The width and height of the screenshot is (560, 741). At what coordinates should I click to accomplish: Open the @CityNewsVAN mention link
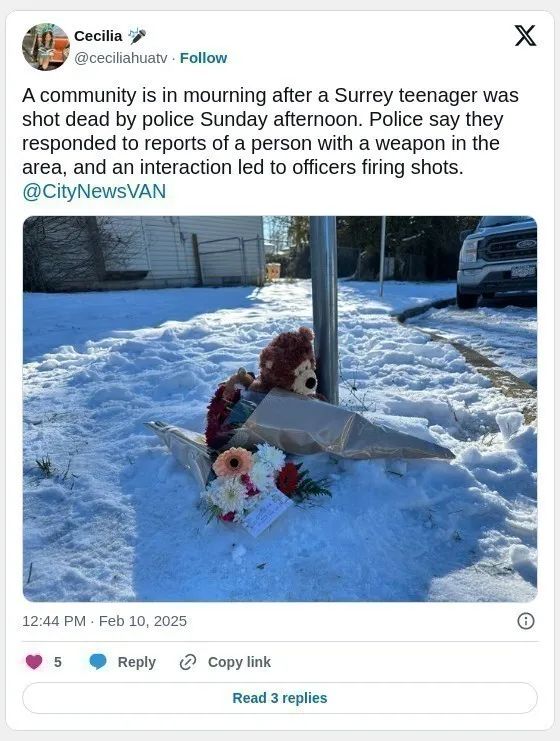pos(94,191)
